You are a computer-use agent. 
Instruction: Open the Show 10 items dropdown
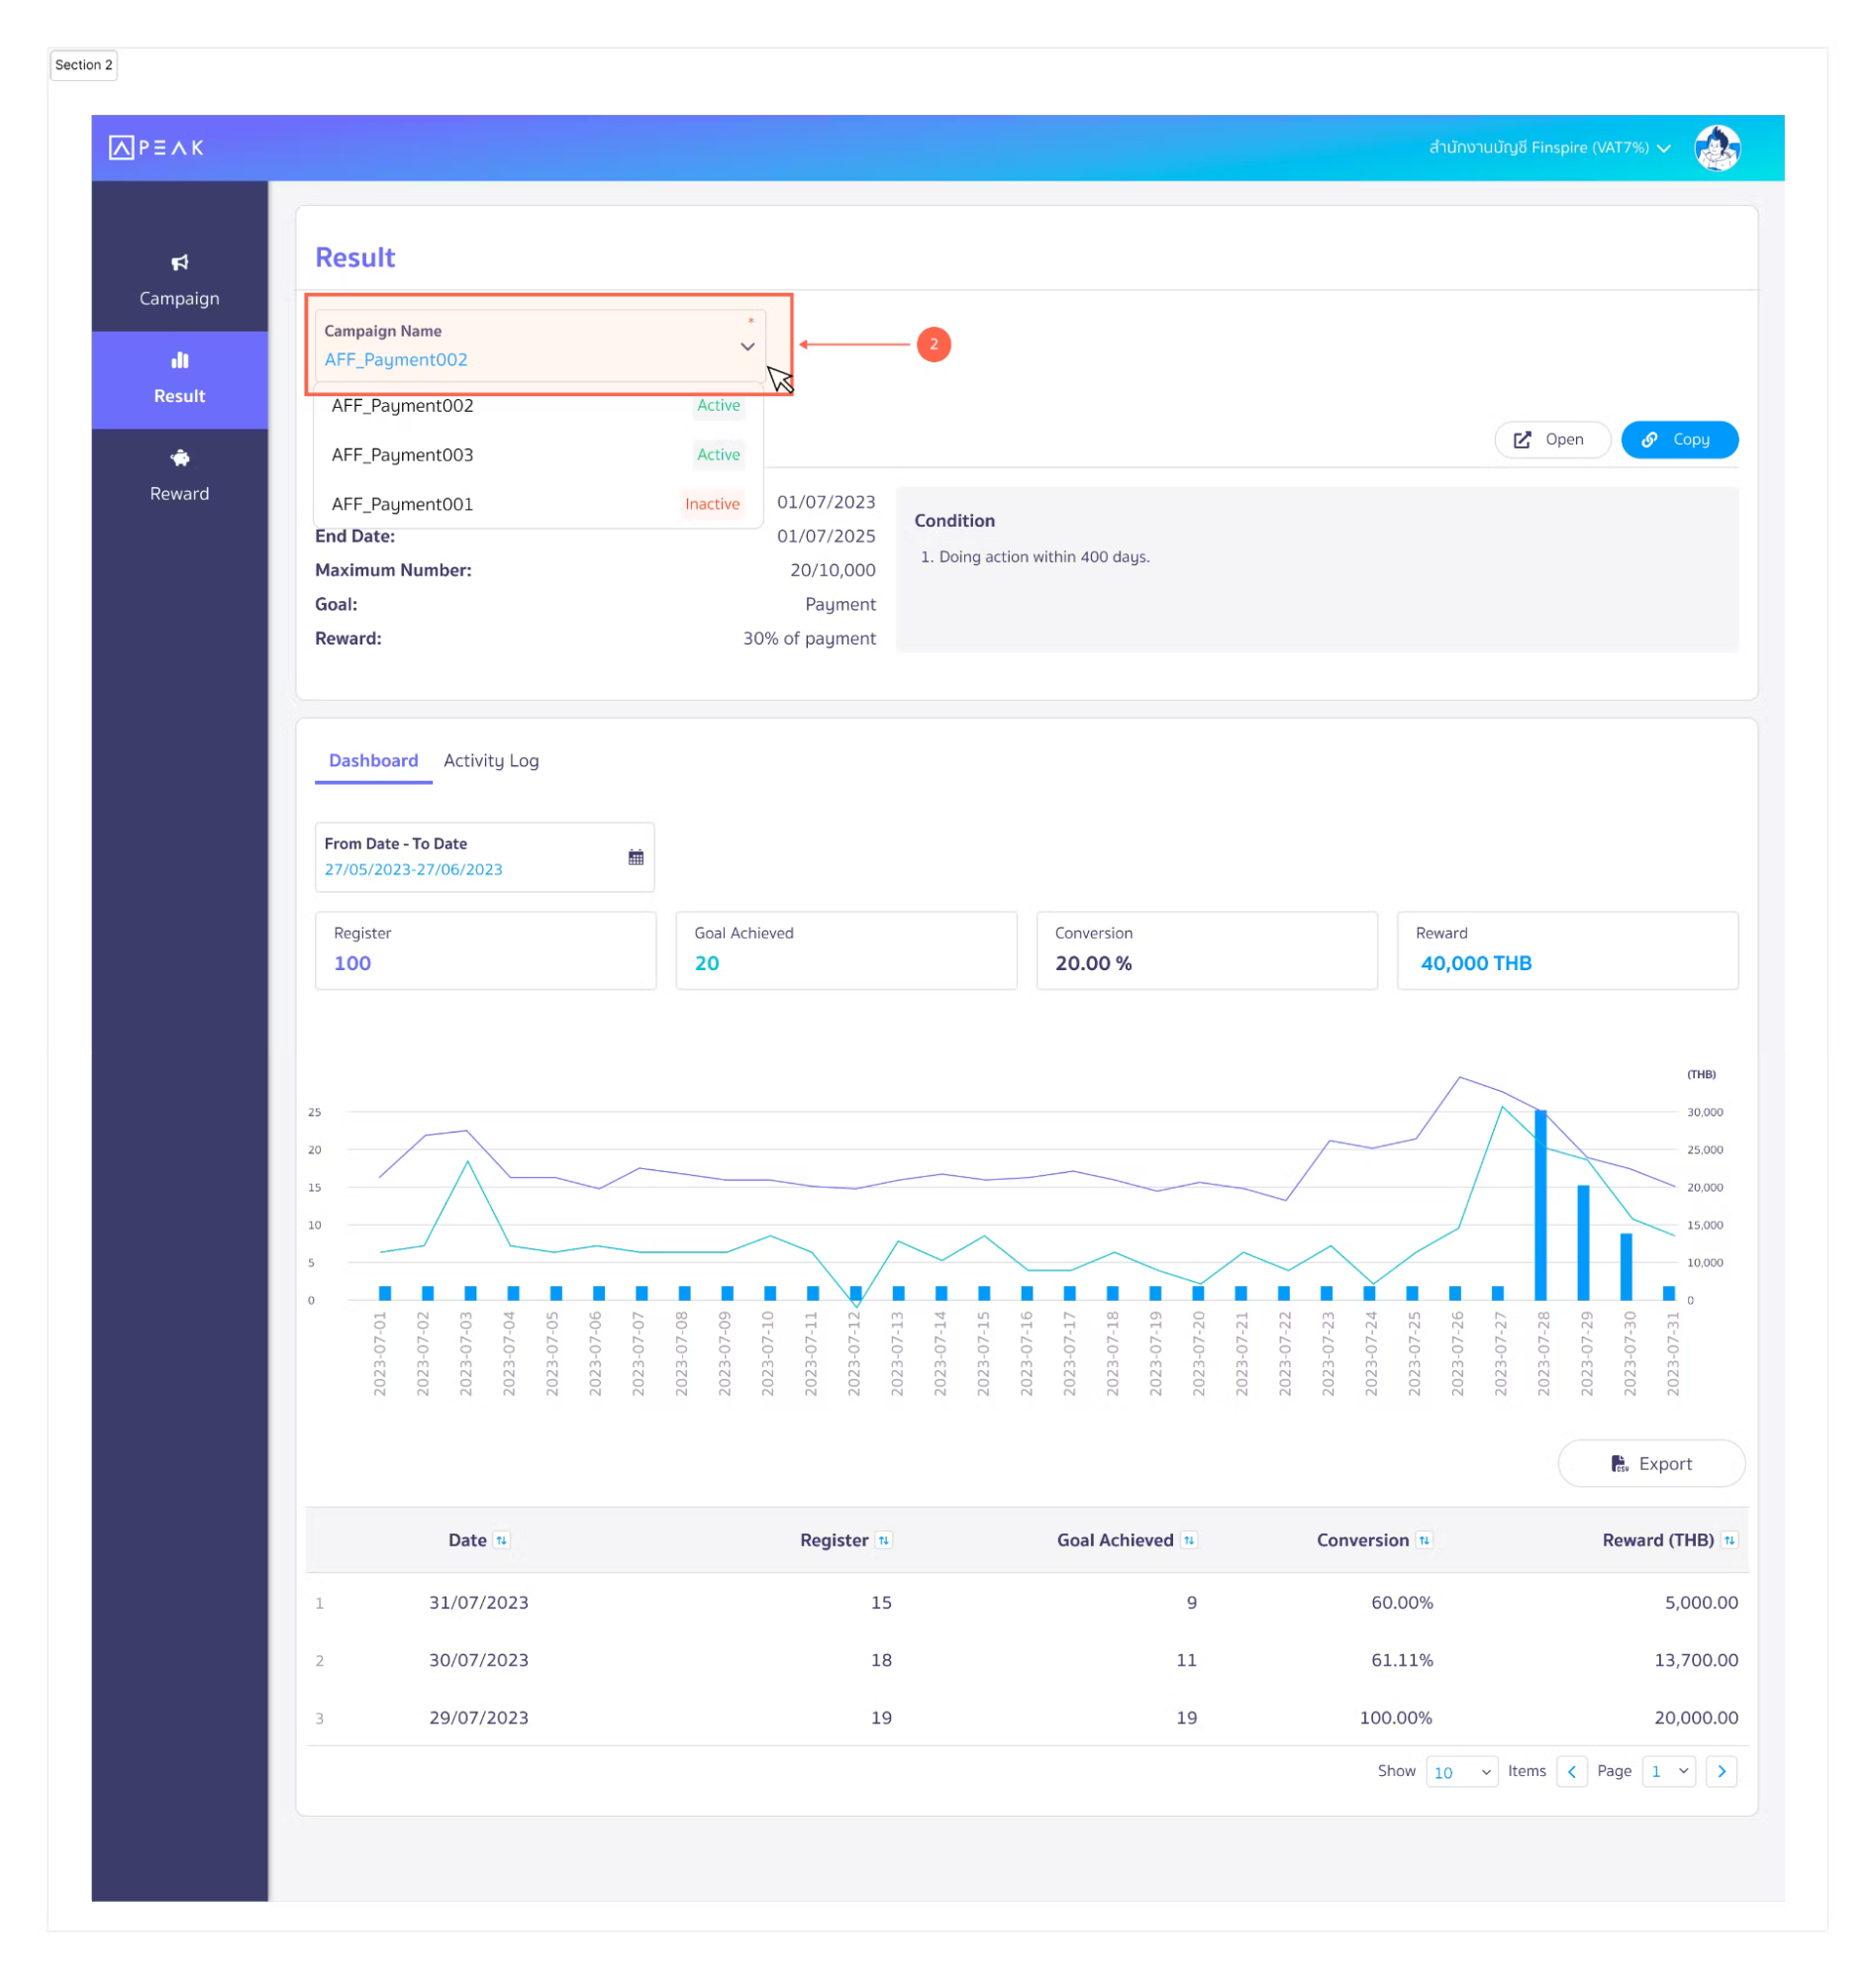1461,1772
